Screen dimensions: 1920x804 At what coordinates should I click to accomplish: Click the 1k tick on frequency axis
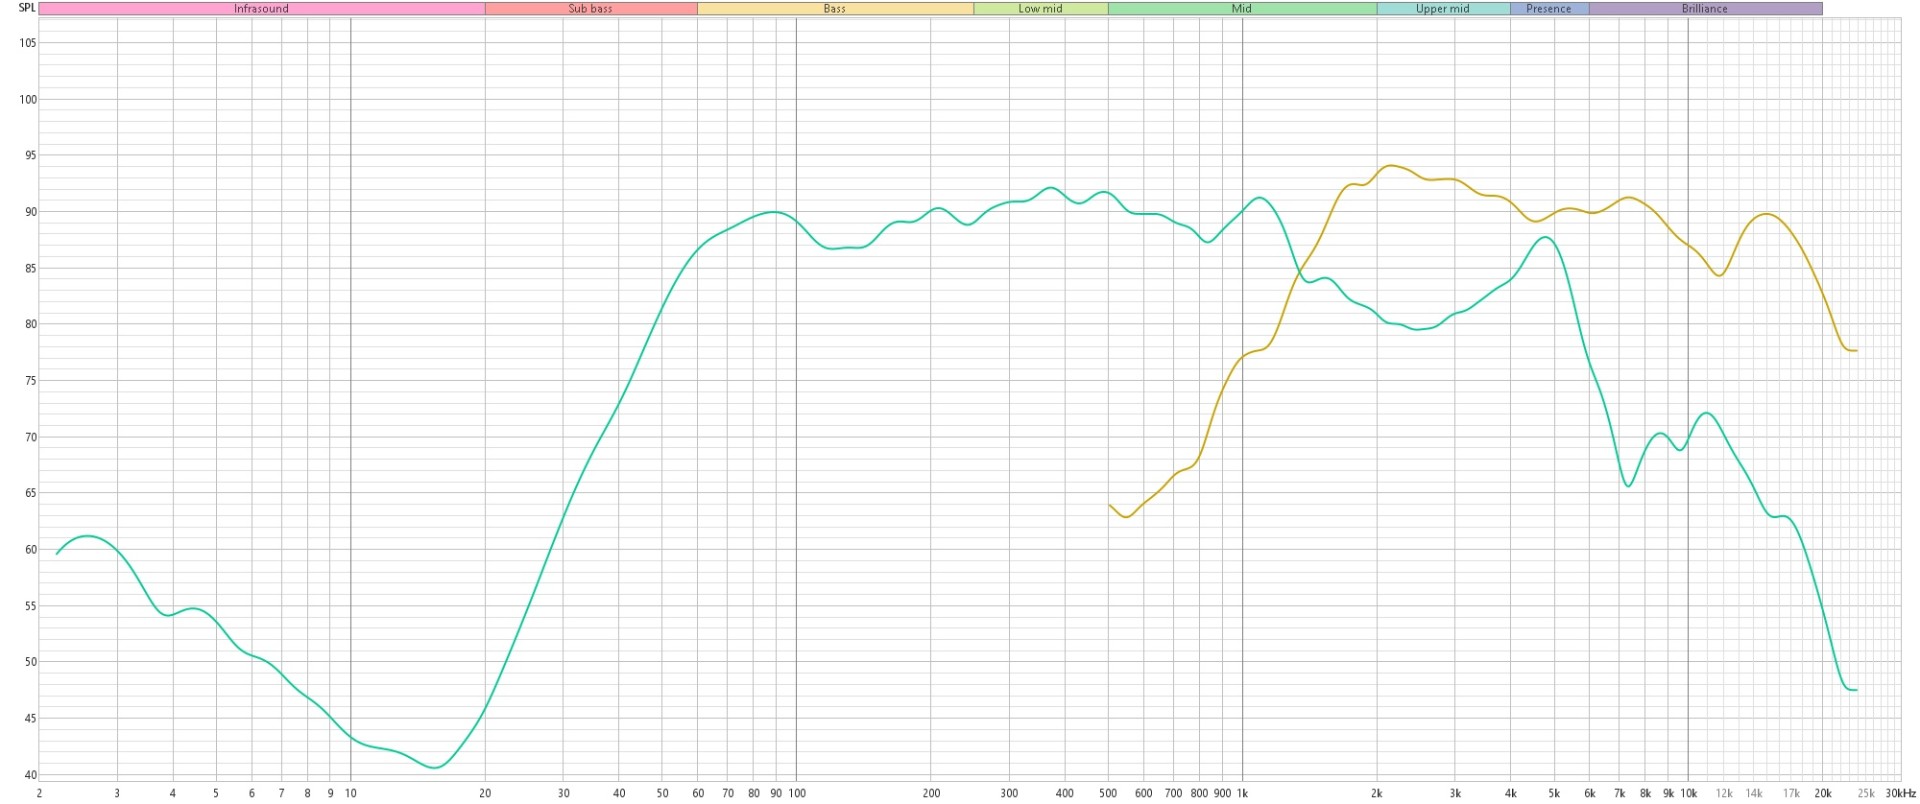[x=1242, y=794]
